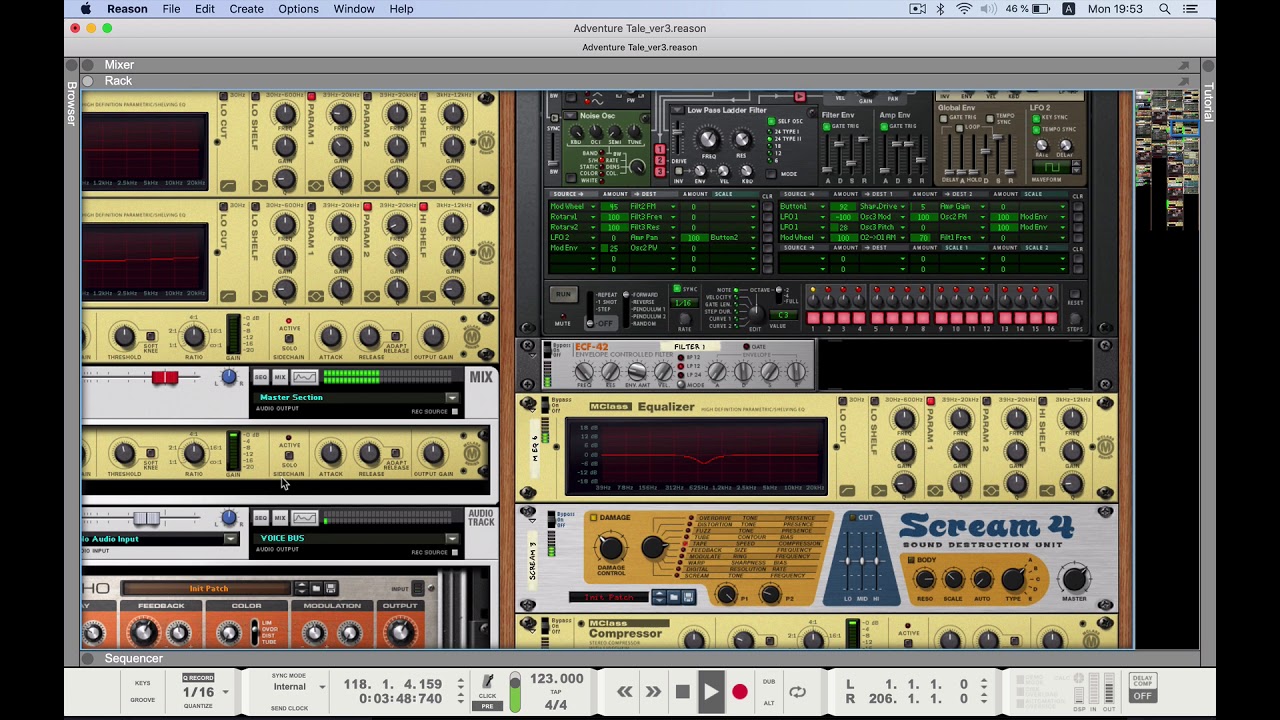Click the Wi-Fi icon in menu bar

click(964, 9)
